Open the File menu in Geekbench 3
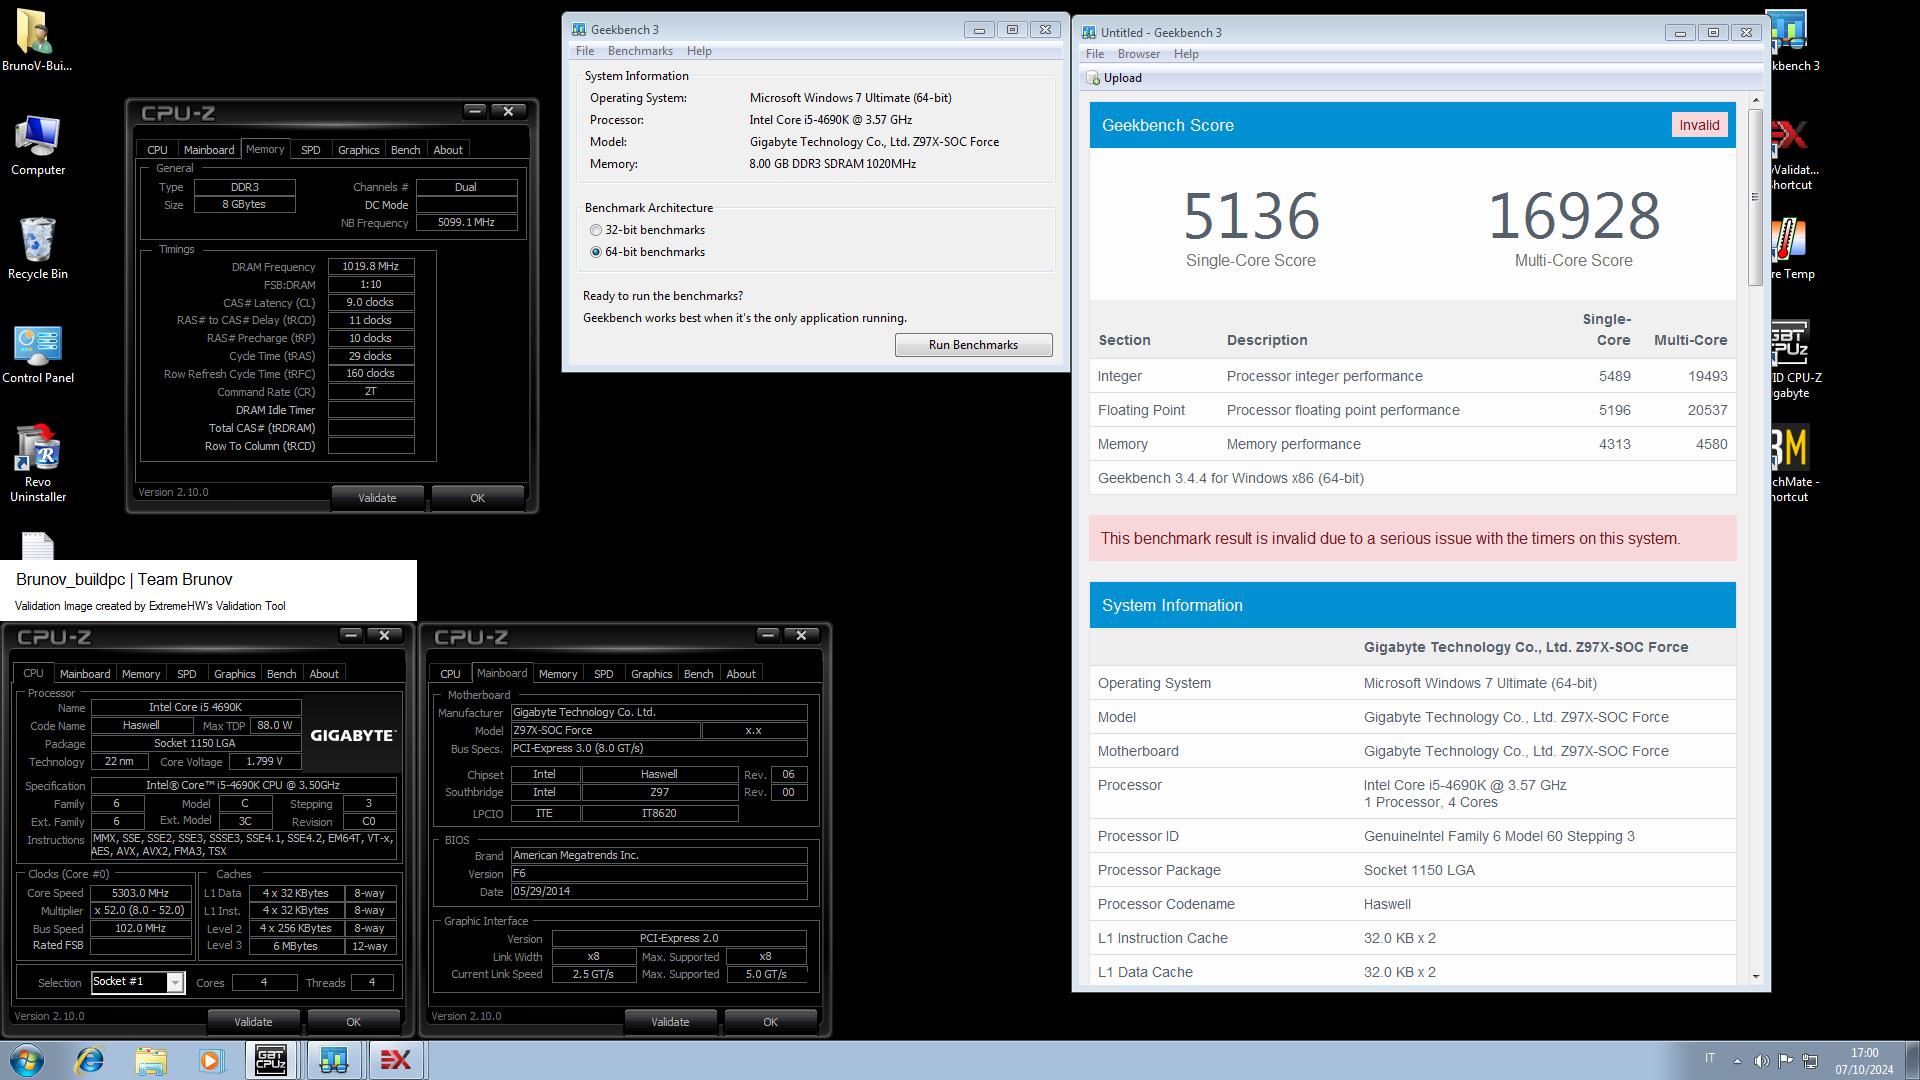This screenshot has height=1080, width=1920. [x=585, y=51]
